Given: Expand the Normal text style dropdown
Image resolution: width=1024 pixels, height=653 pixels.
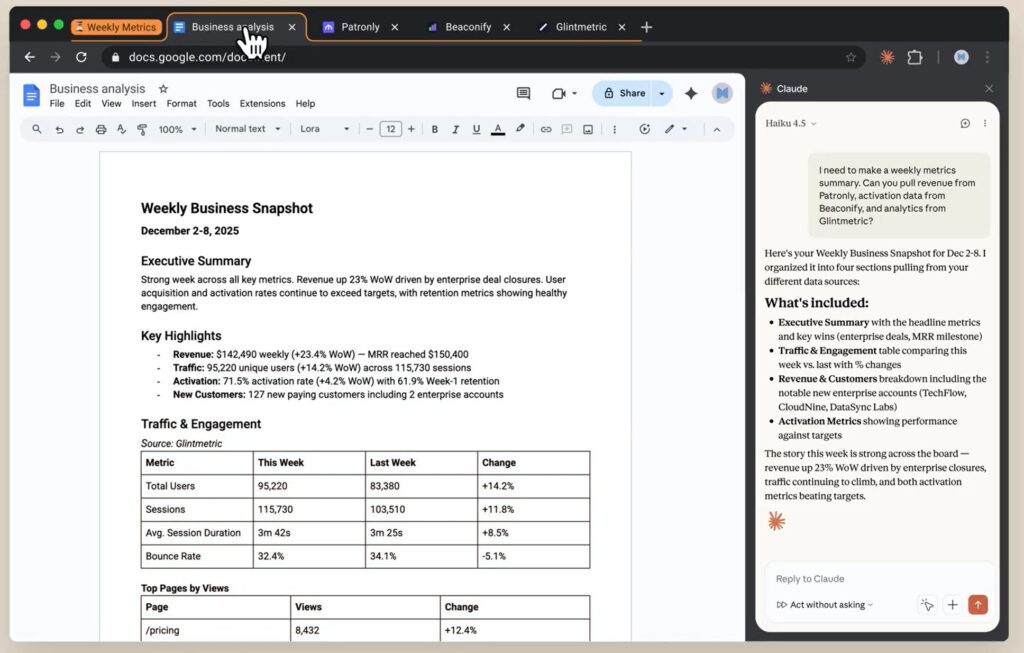Looking at the screenshot, I should point(246,129).
